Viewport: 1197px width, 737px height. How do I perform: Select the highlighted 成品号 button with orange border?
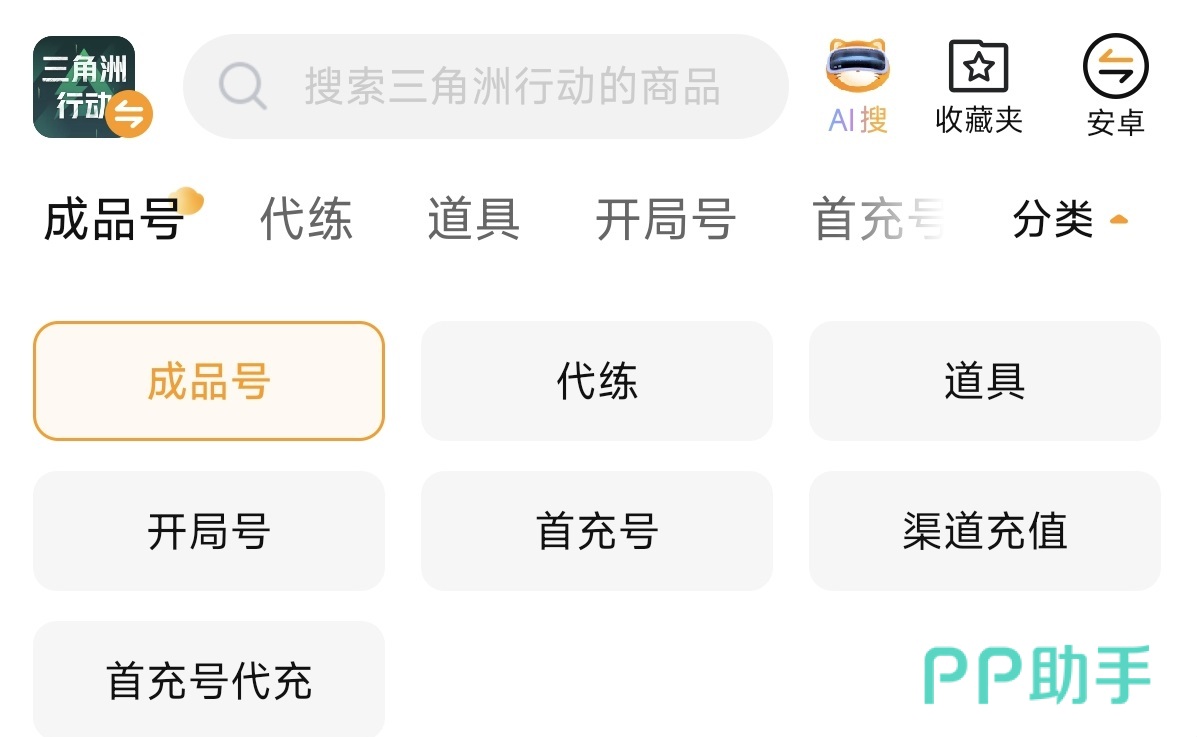click(208, 381)
